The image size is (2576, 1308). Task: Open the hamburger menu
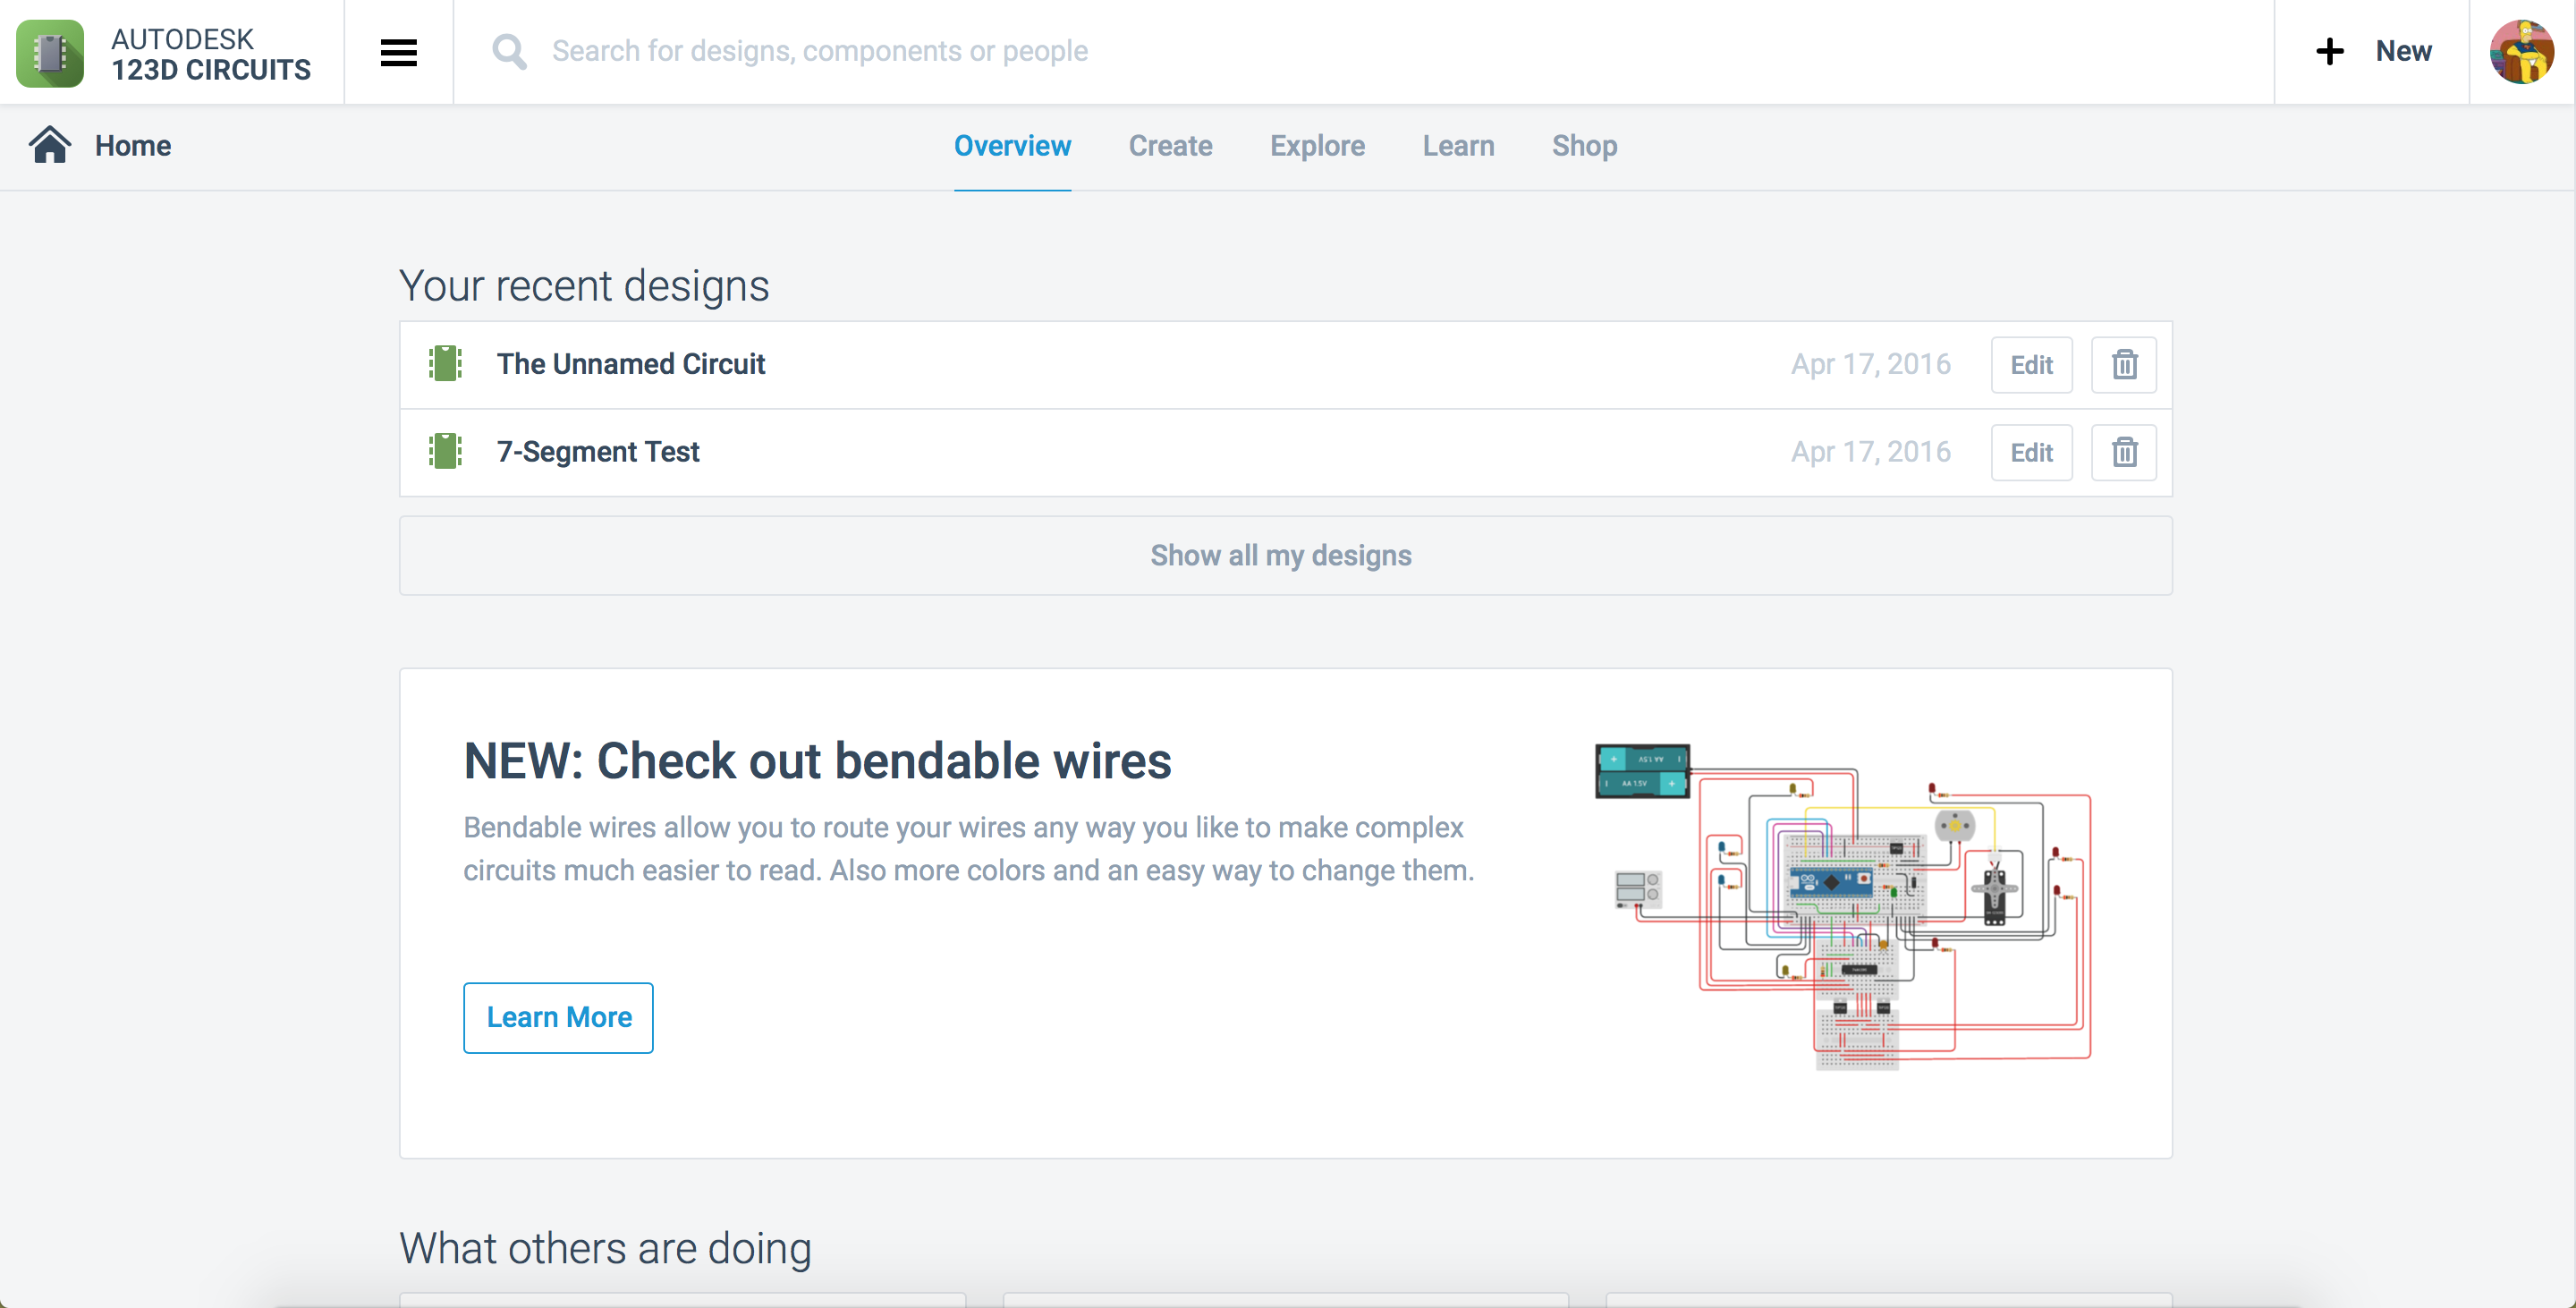point(398,52)
